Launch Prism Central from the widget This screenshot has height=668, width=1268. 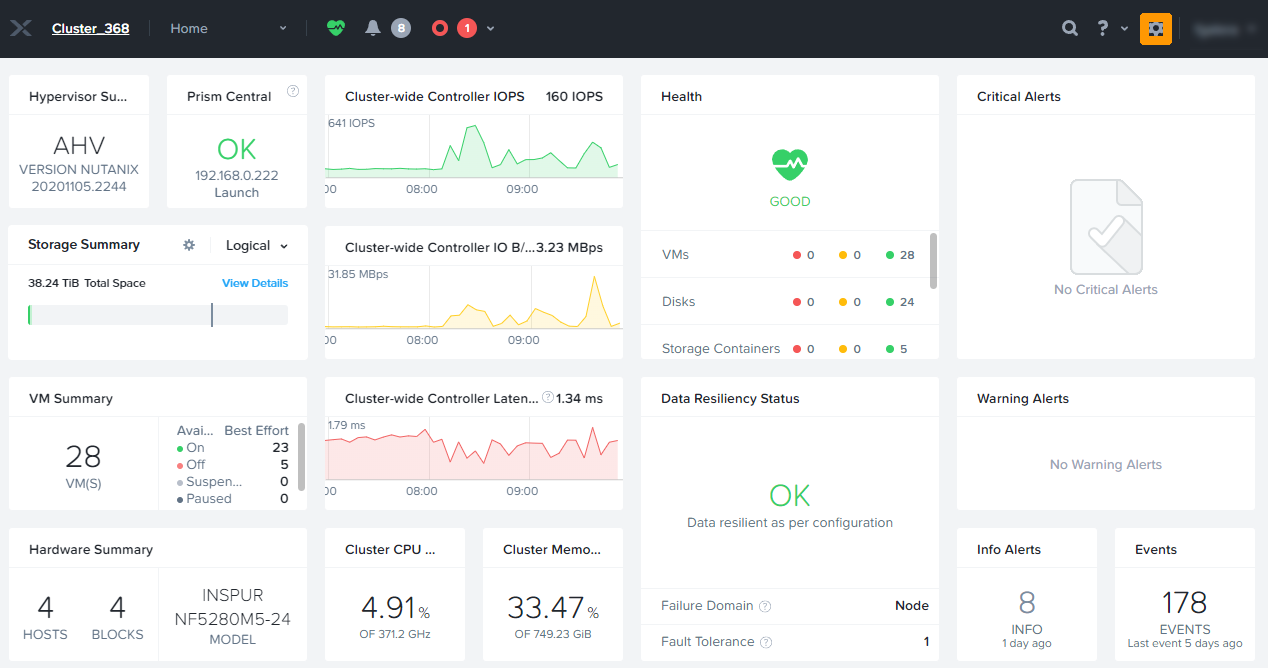(x=237, y=193)
